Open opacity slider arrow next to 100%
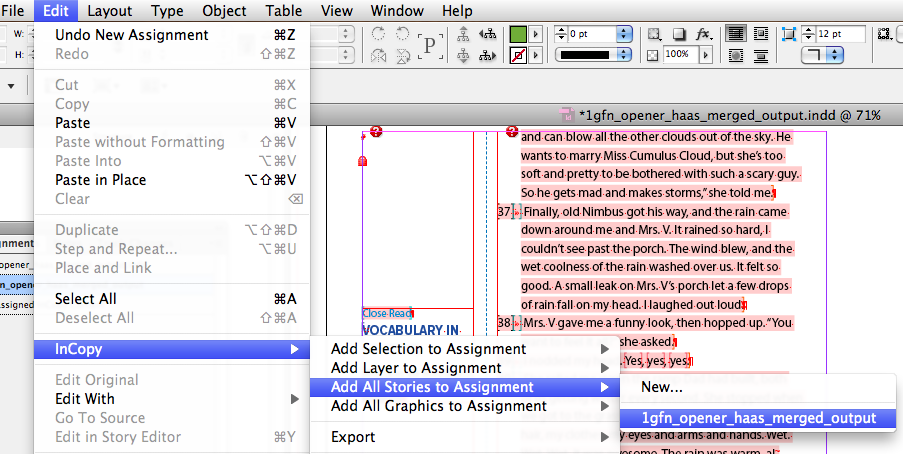903x454 pixels. 705,55
